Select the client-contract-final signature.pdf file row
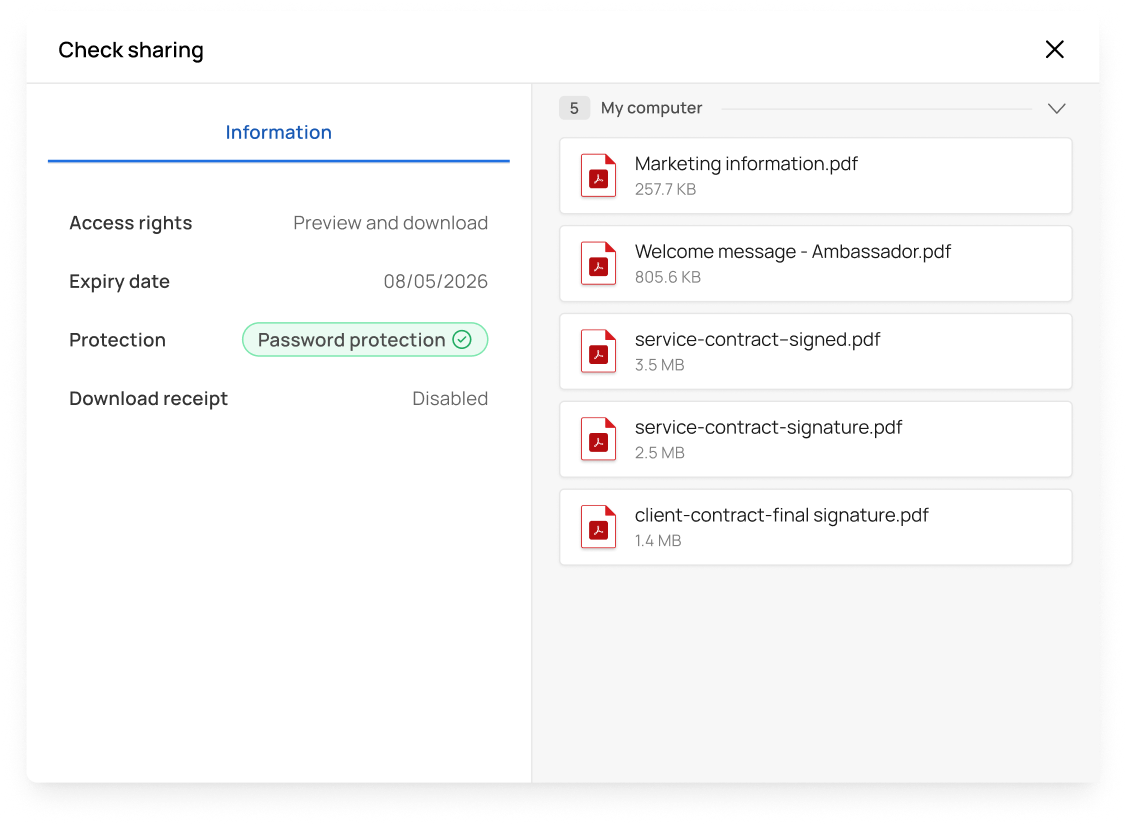This screenshot has width=1127, height=826. 815,527
